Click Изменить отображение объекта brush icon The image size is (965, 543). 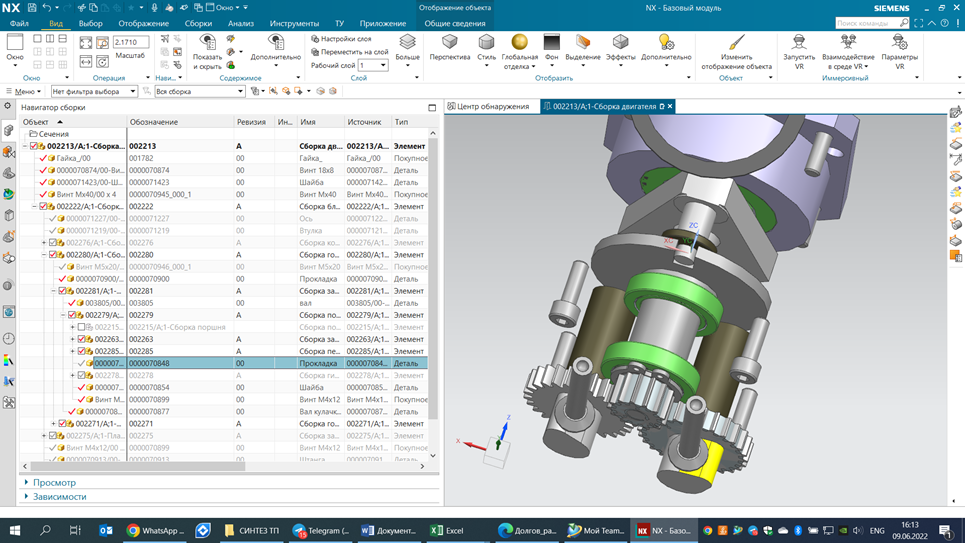coord(737,42)
